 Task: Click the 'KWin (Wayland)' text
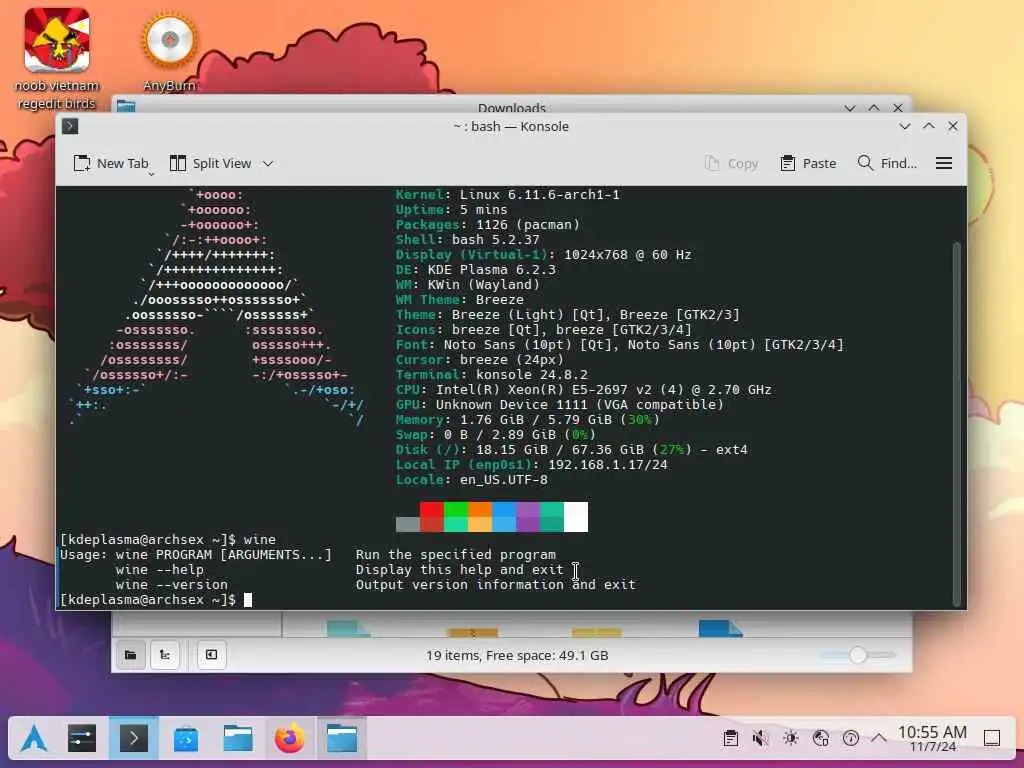484,285
